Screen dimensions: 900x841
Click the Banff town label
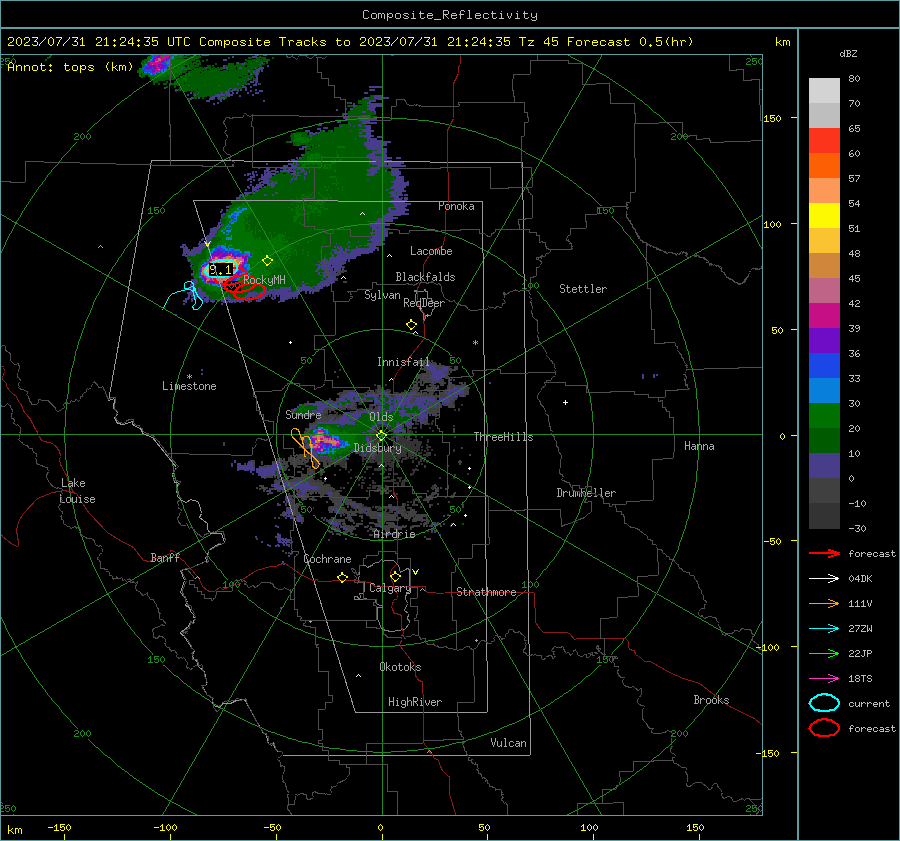pyautogui.click(x=165, y=557)
